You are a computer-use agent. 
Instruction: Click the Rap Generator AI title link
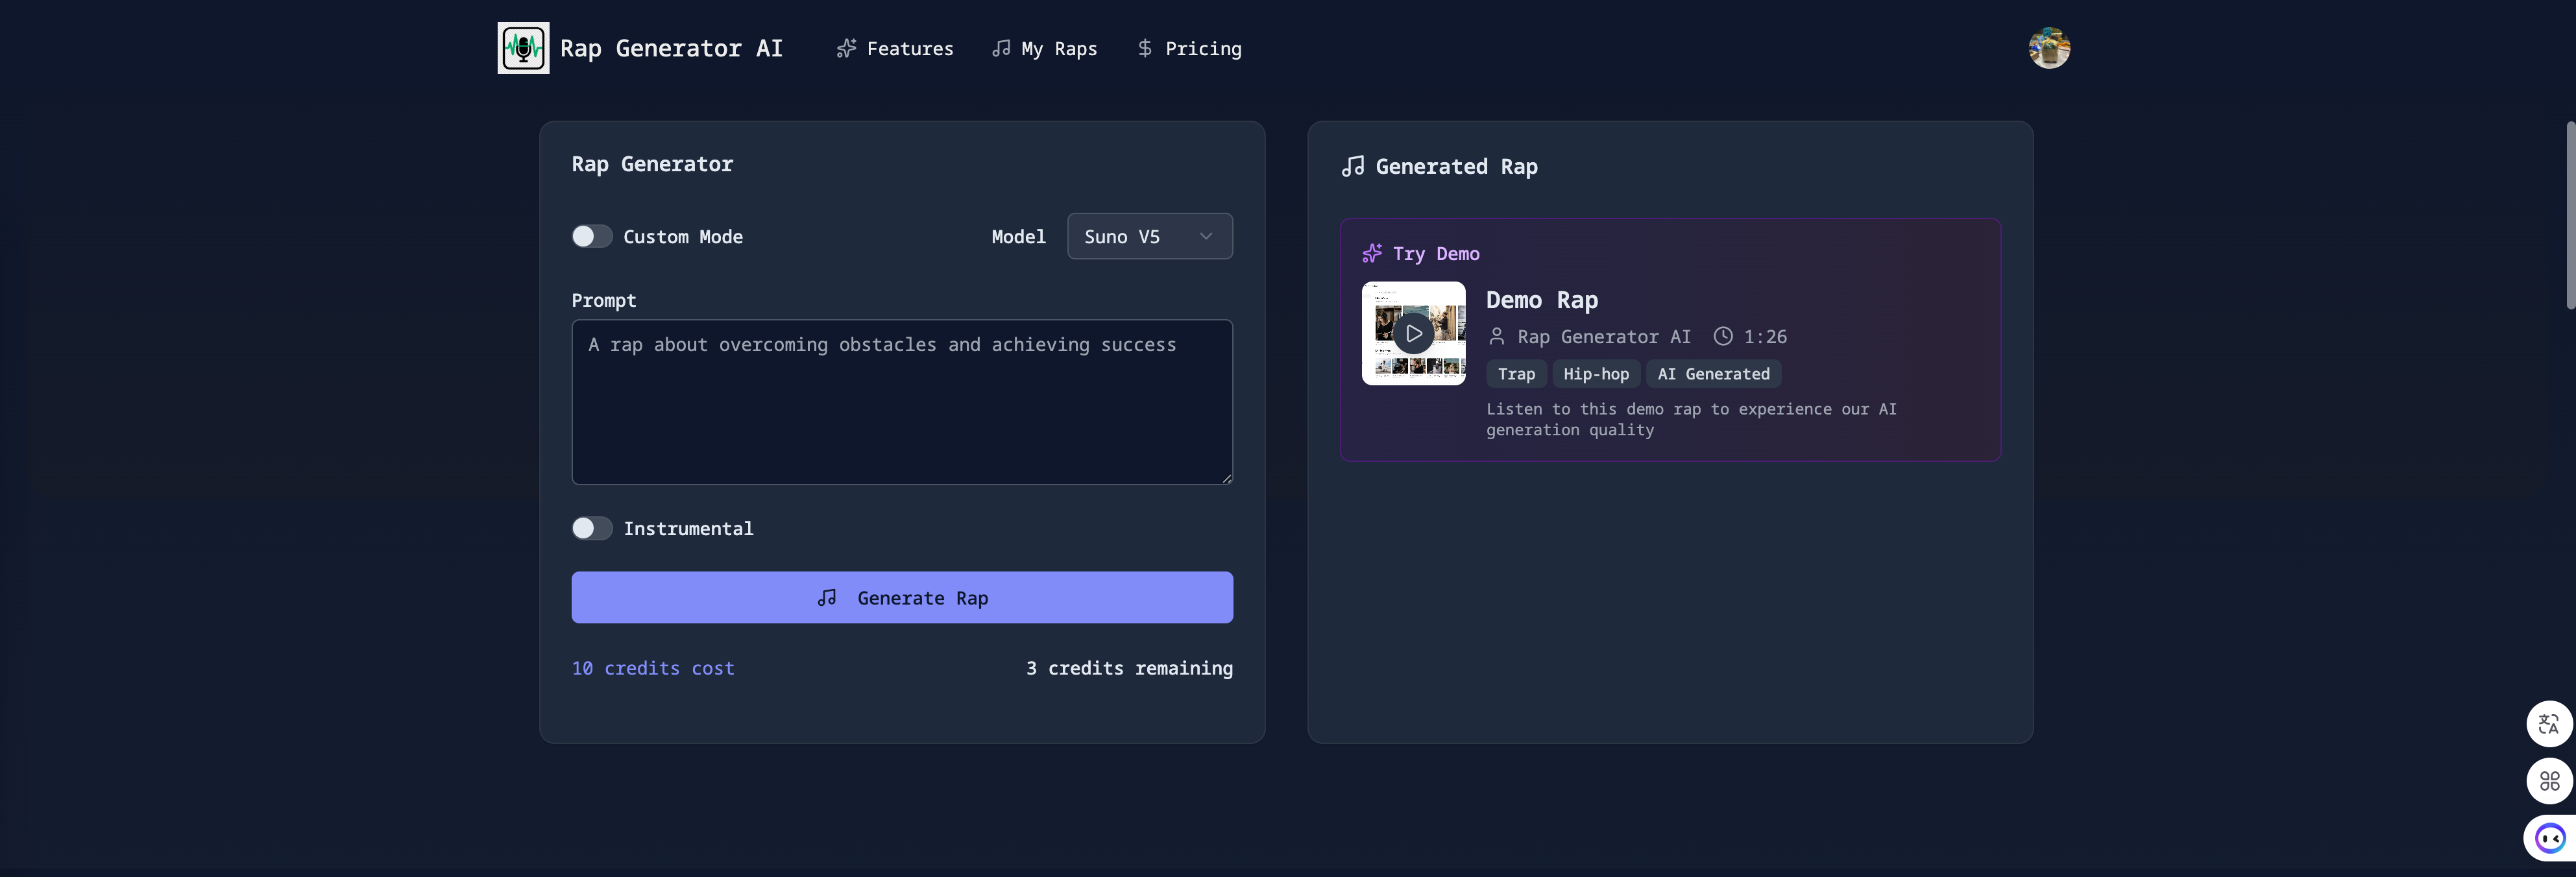pos(671,49)
